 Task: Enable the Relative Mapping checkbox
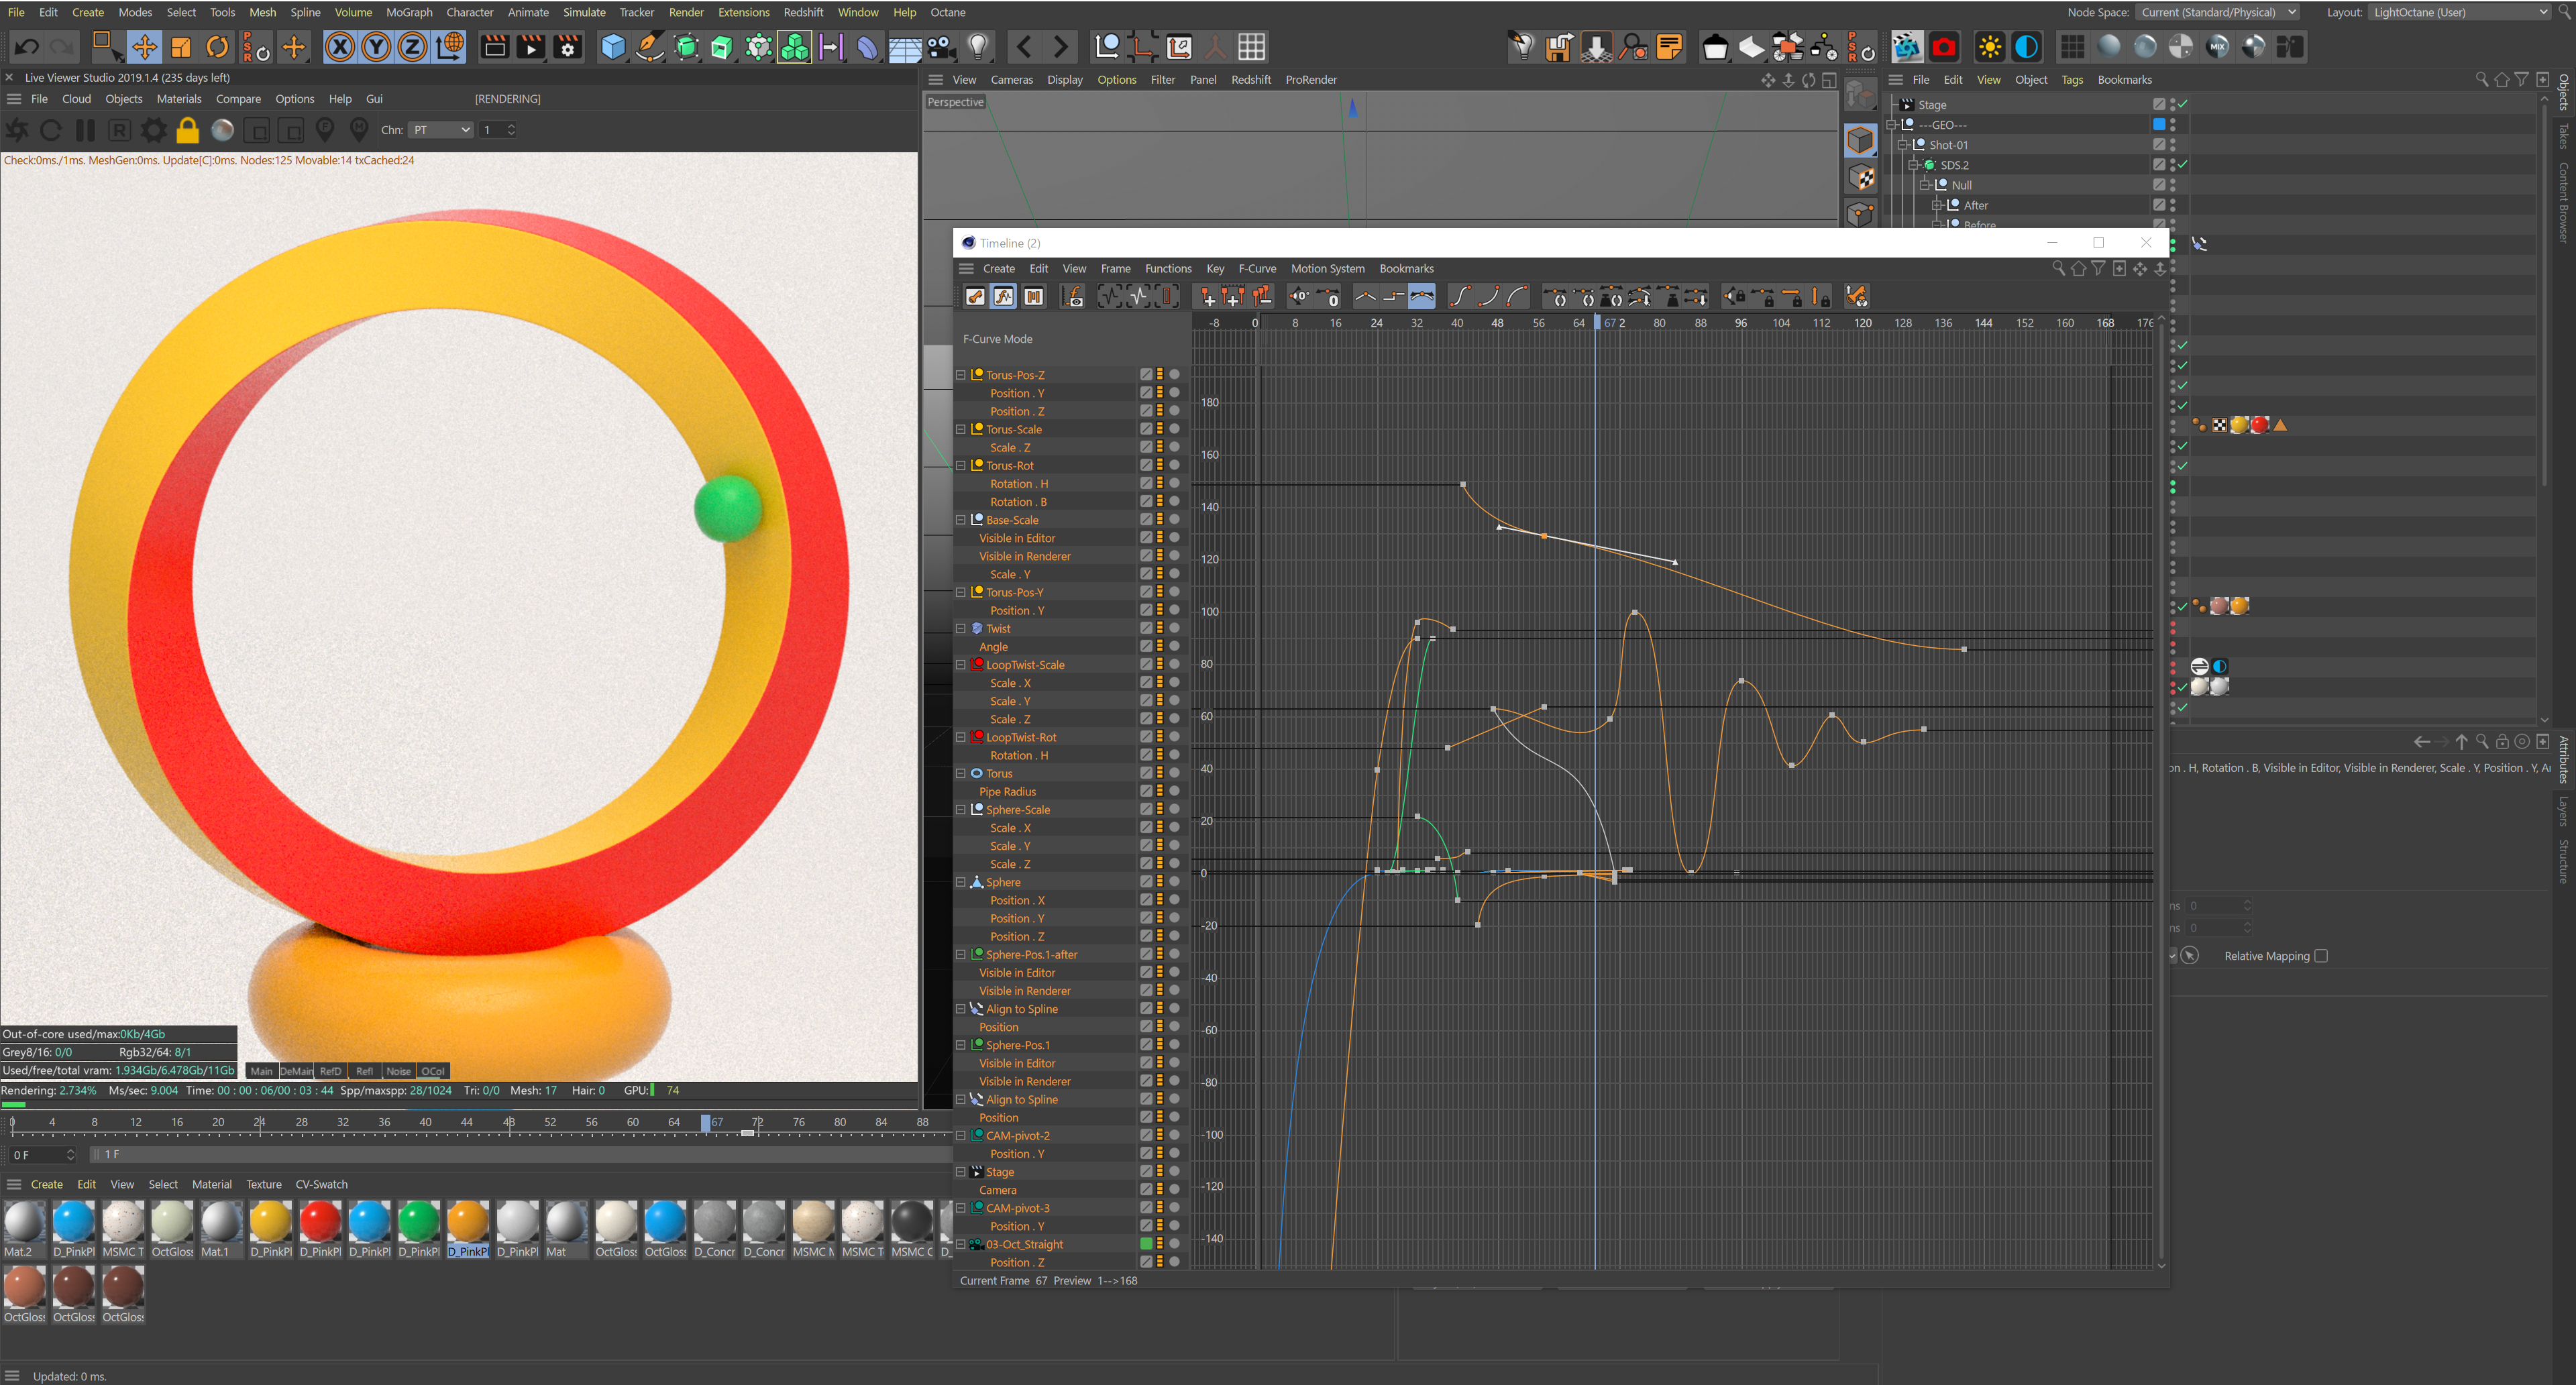(2321, 956)
